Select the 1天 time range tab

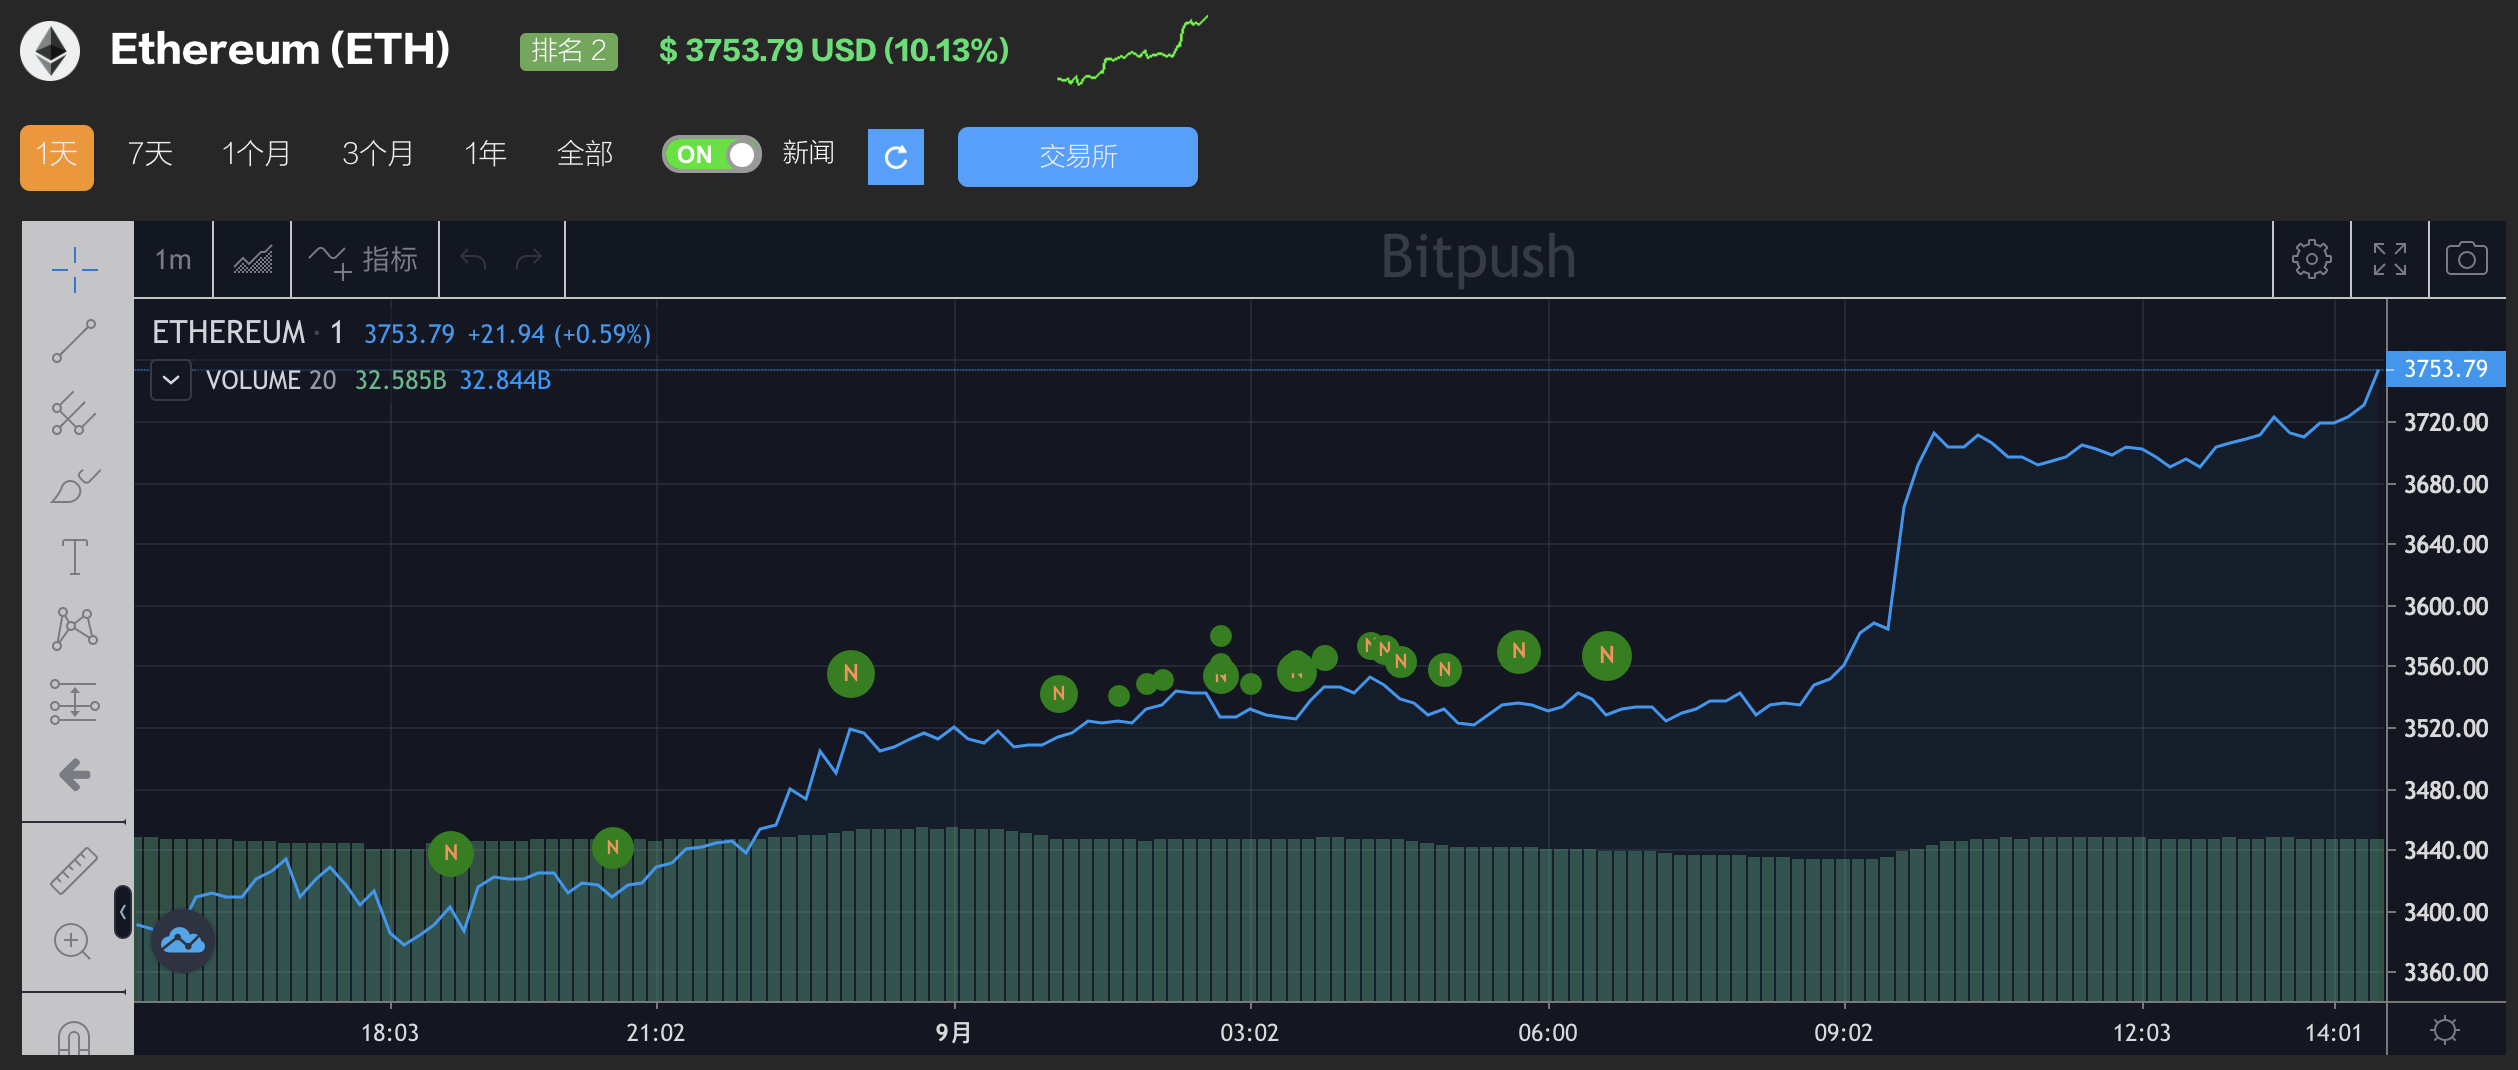pyautogui.click(x=57, y=156)
